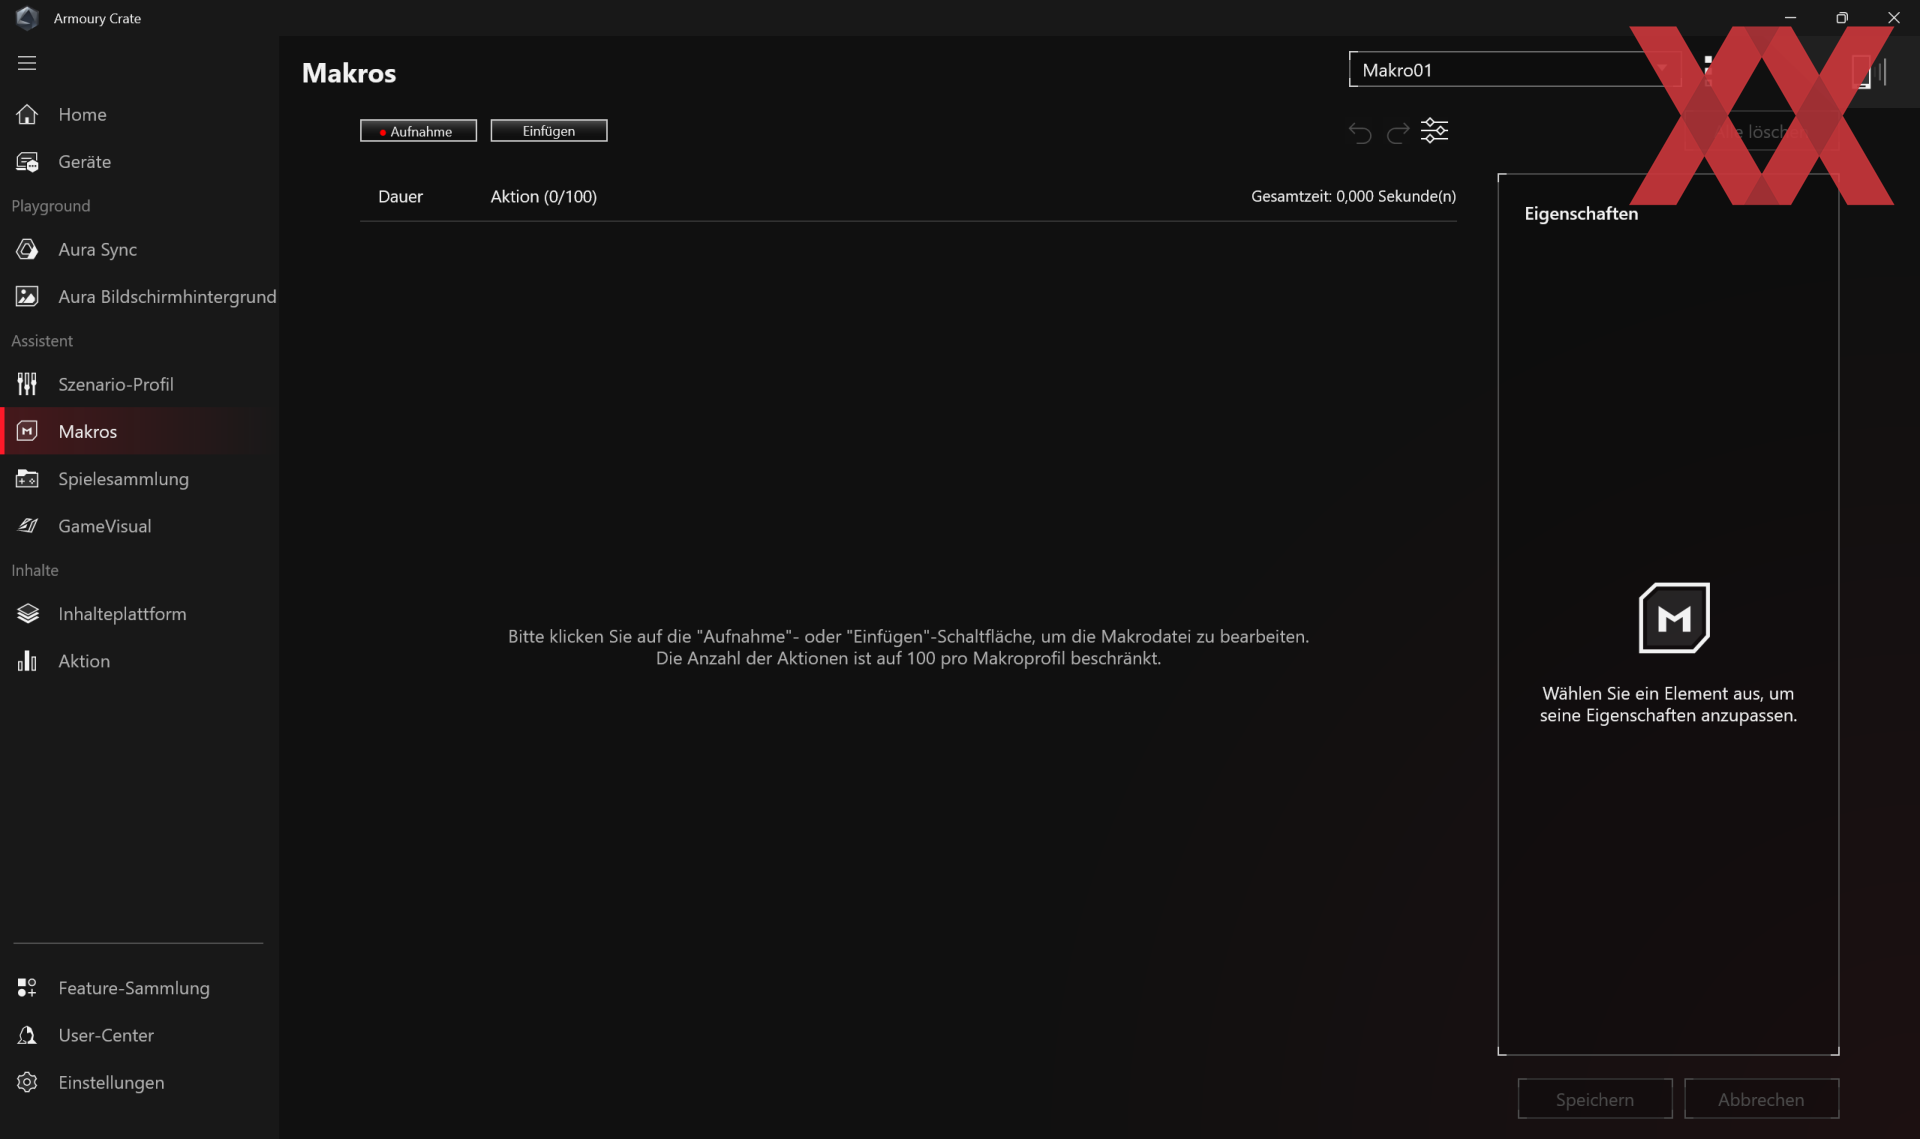
Task: Open Szenario-Profil page
Action: pos(139,384)
